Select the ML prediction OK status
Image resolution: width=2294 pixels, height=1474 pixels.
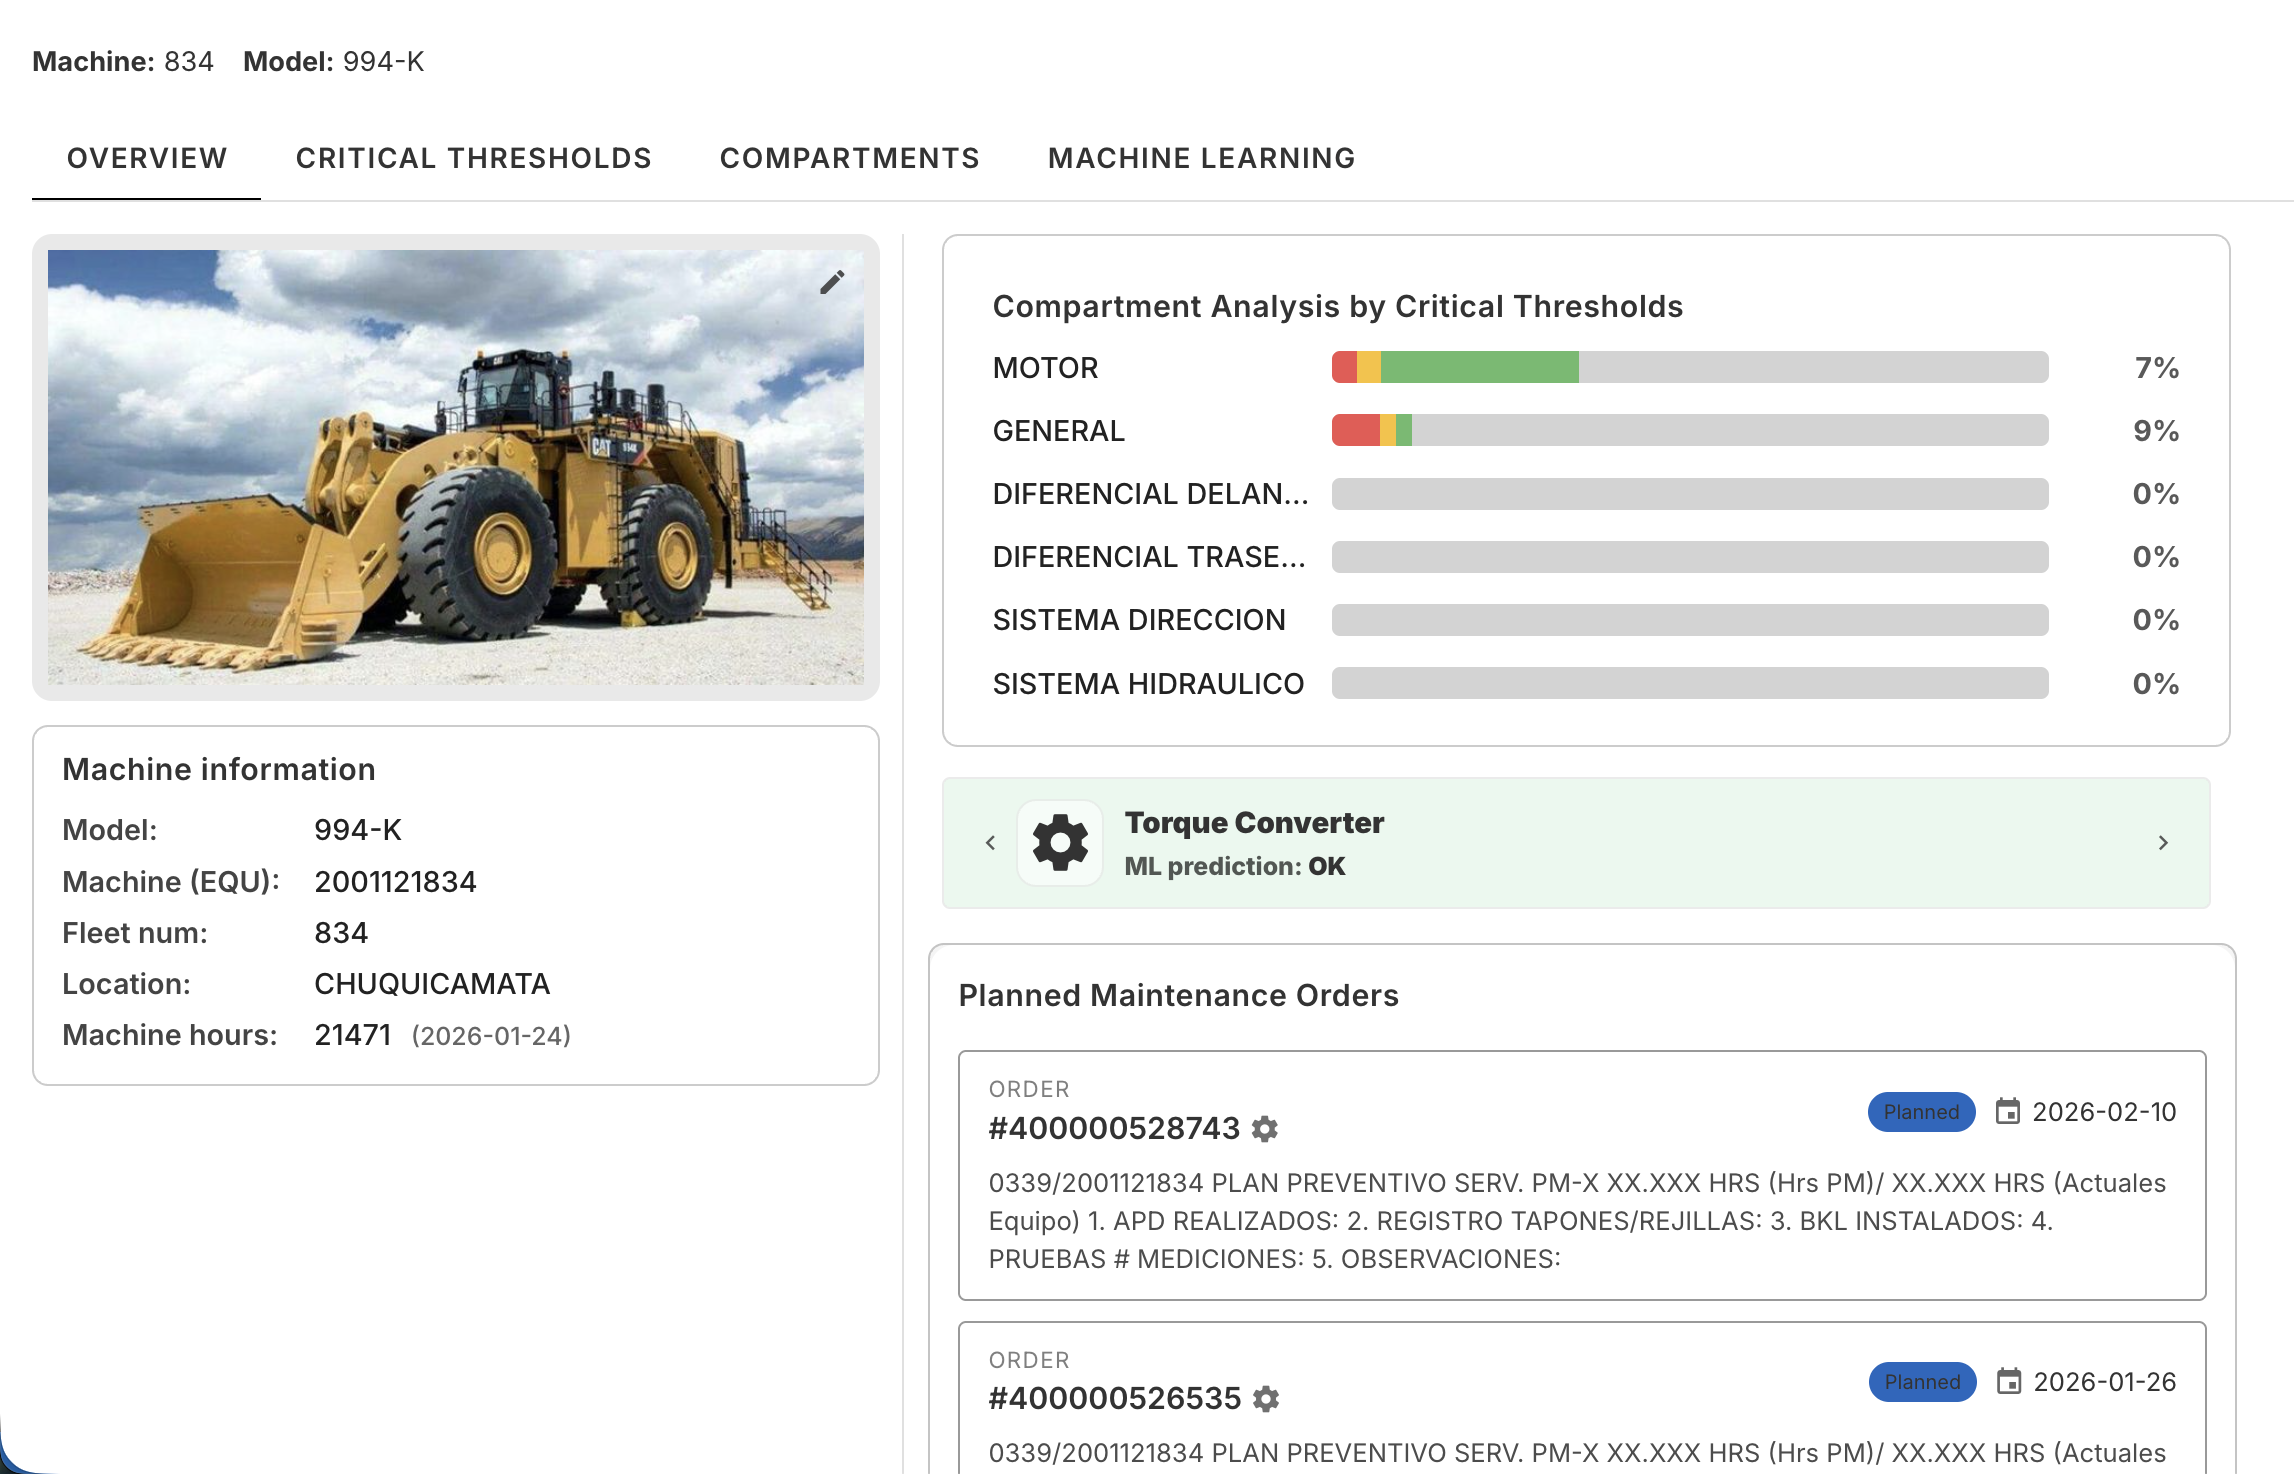(1235, 866)
